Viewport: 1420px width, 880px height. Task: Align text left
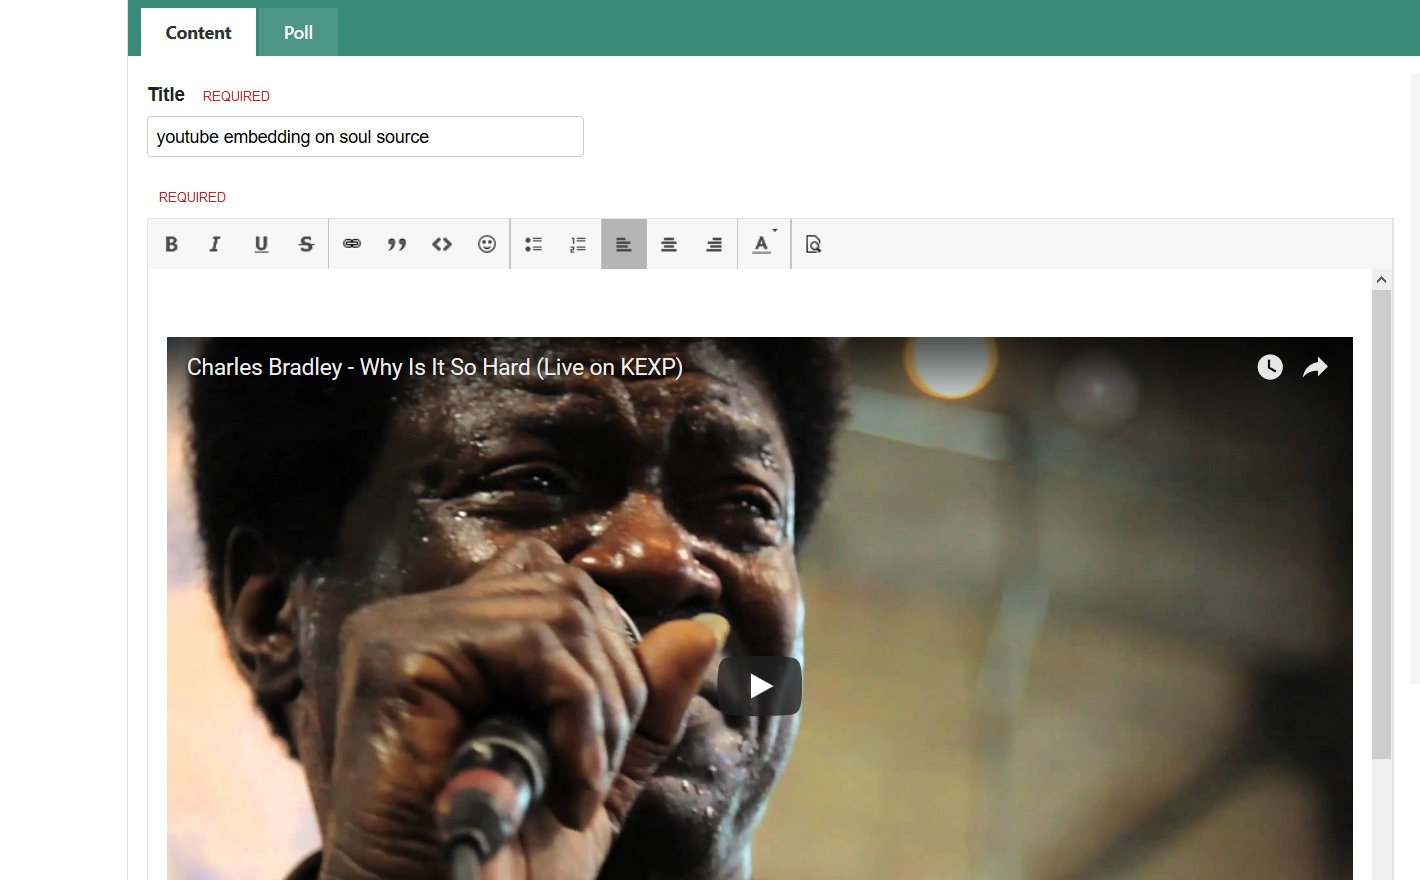(x=624, y=244)
